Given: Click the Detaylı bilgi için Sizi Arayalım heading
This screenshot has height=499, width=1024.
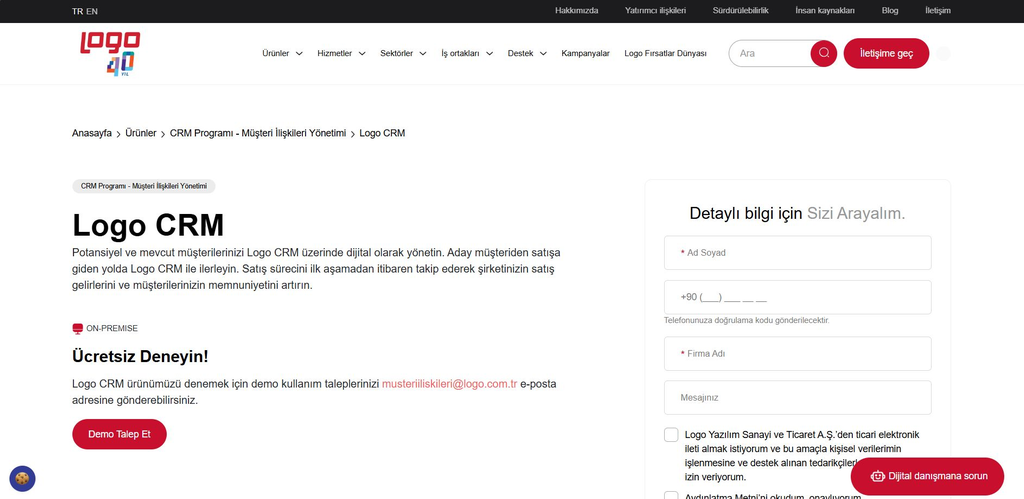Looking at the screenshot, I should pyautogui.click(x=797, y=214).
